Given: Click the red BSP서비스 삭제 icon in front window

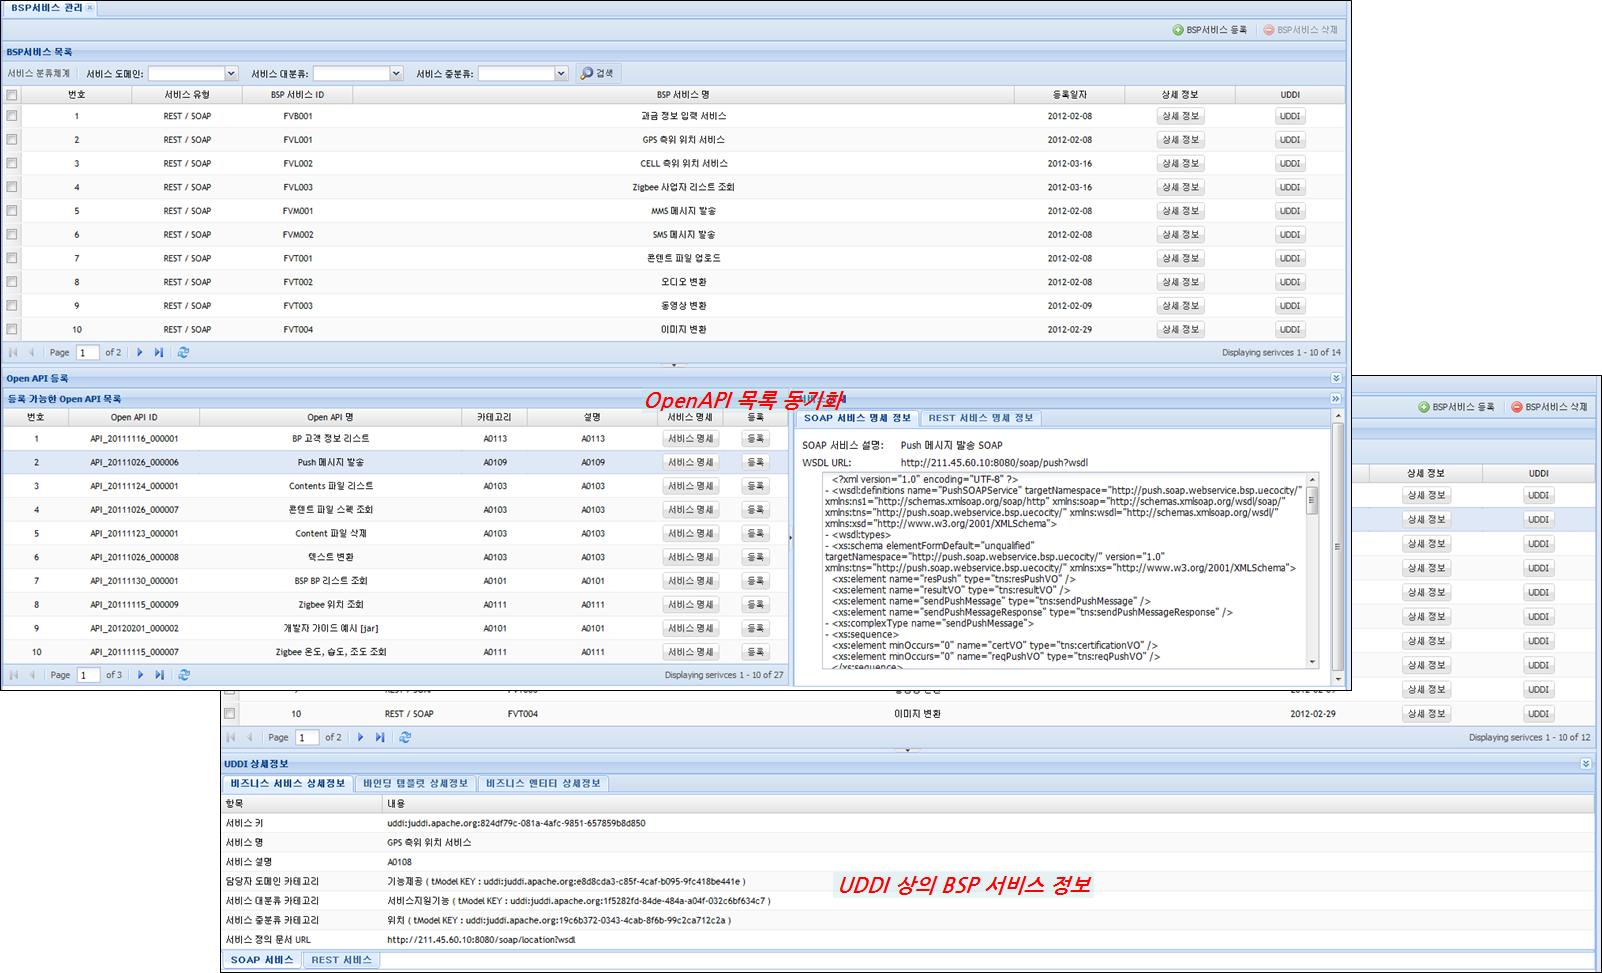Looking at the screenshot, I should click(1269, 30).
